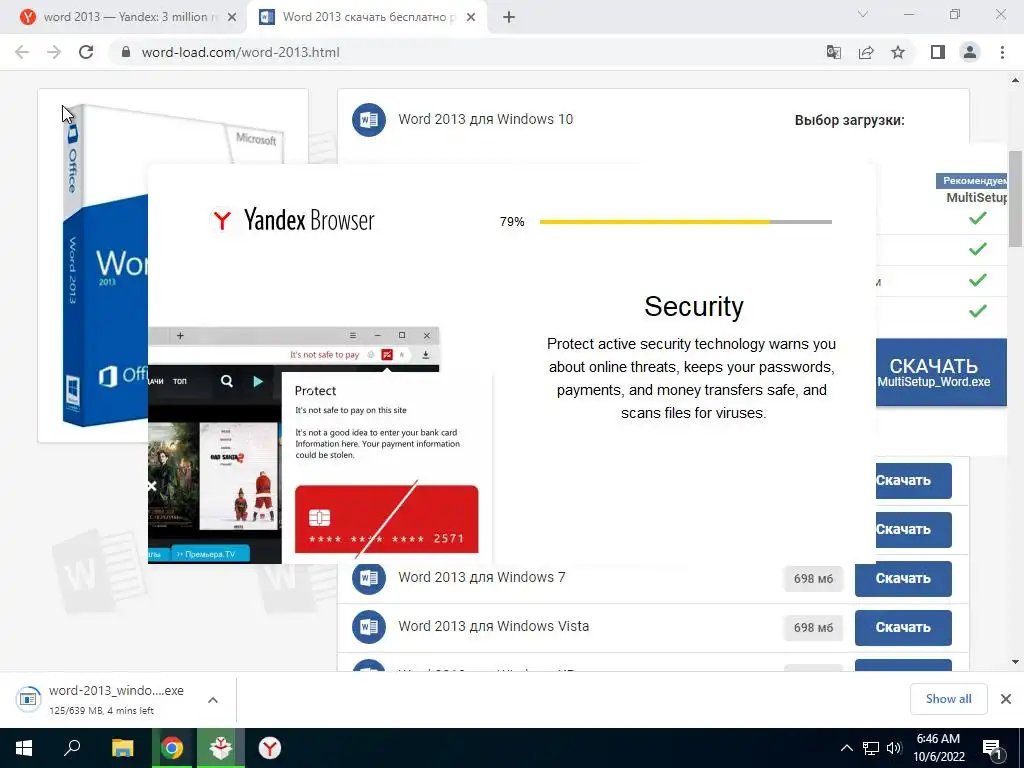This screenshot has width=1024, height=768.
Task: Open the Chrome three-dot menu
Action: [x=1002, y=52]
